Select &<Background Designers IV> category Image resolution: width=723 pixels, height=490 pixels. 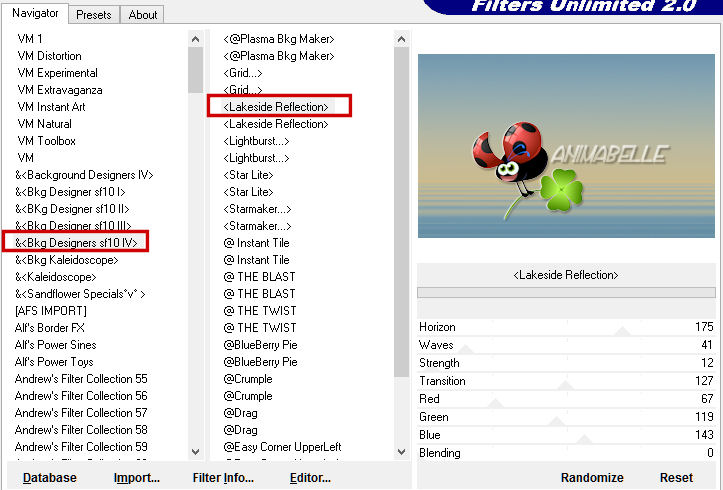(84, 175)
